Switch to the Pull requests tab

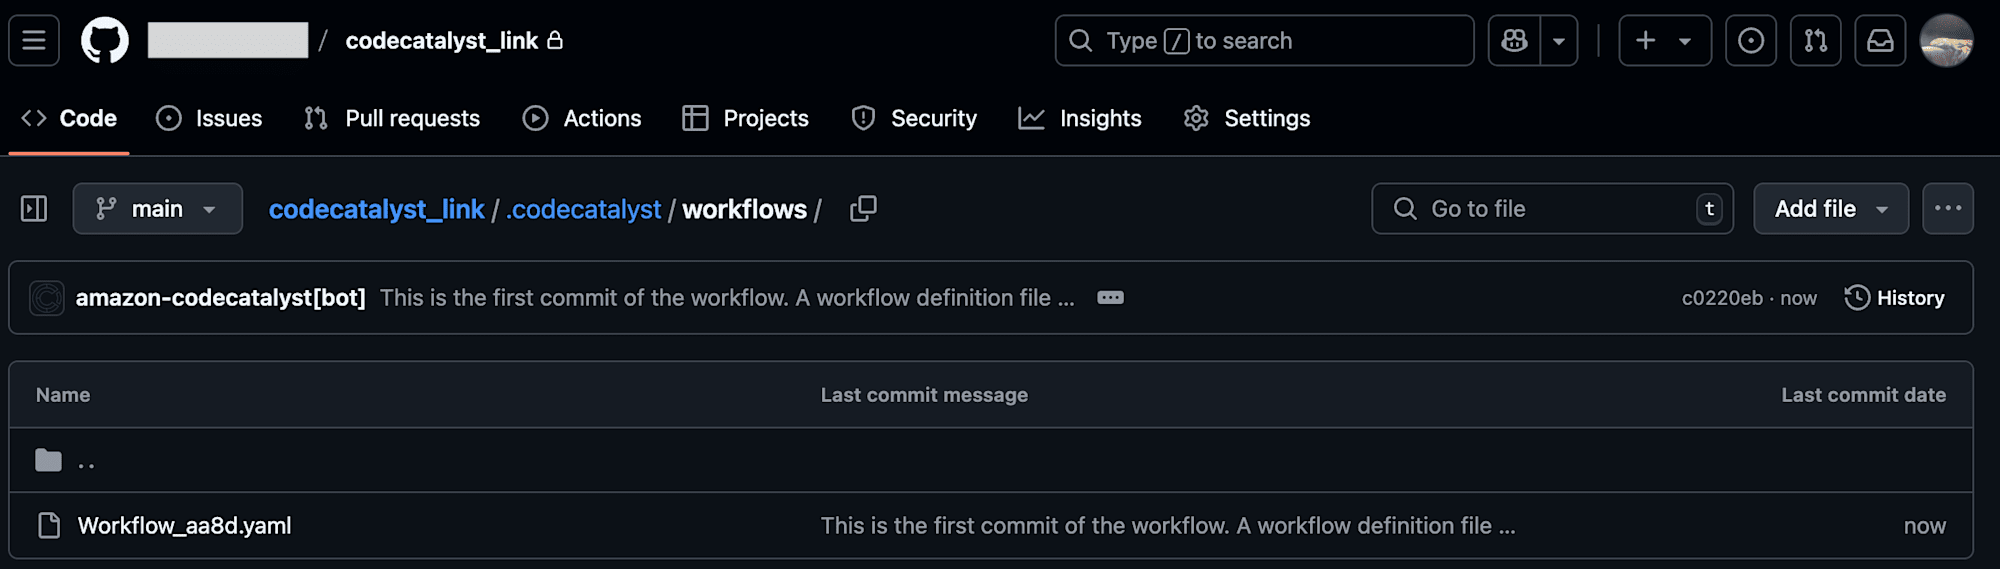click(392, 118)
